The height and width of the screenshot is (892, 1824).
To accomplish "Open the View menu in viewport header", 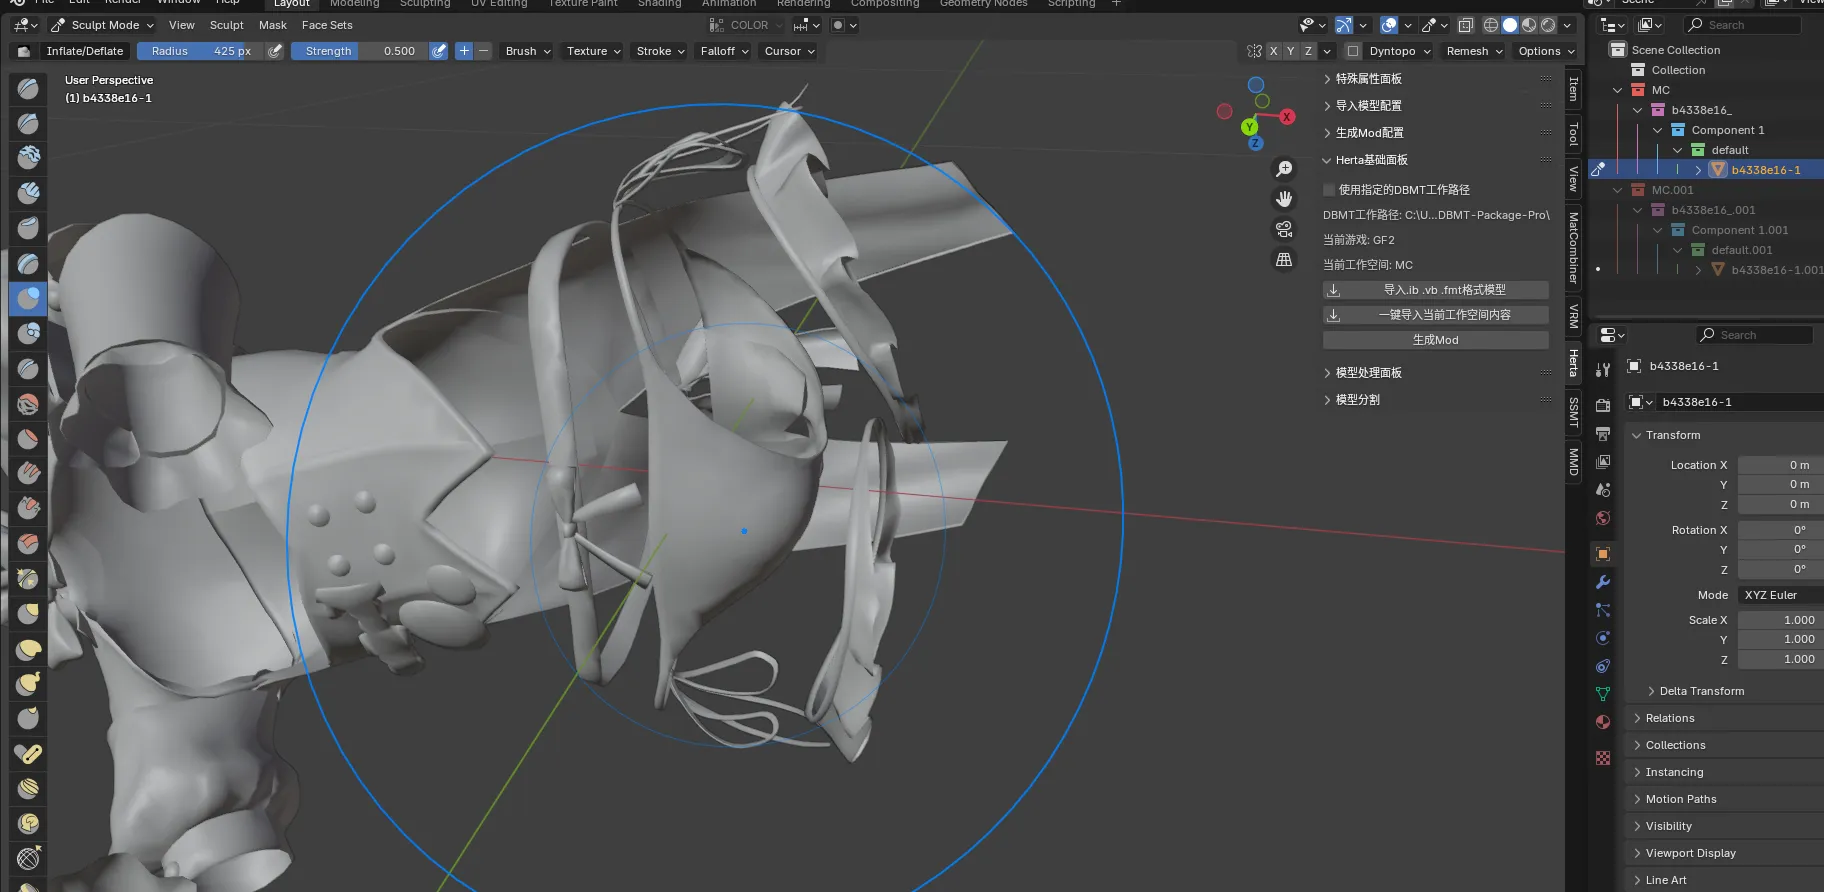I will pos(182,25).
